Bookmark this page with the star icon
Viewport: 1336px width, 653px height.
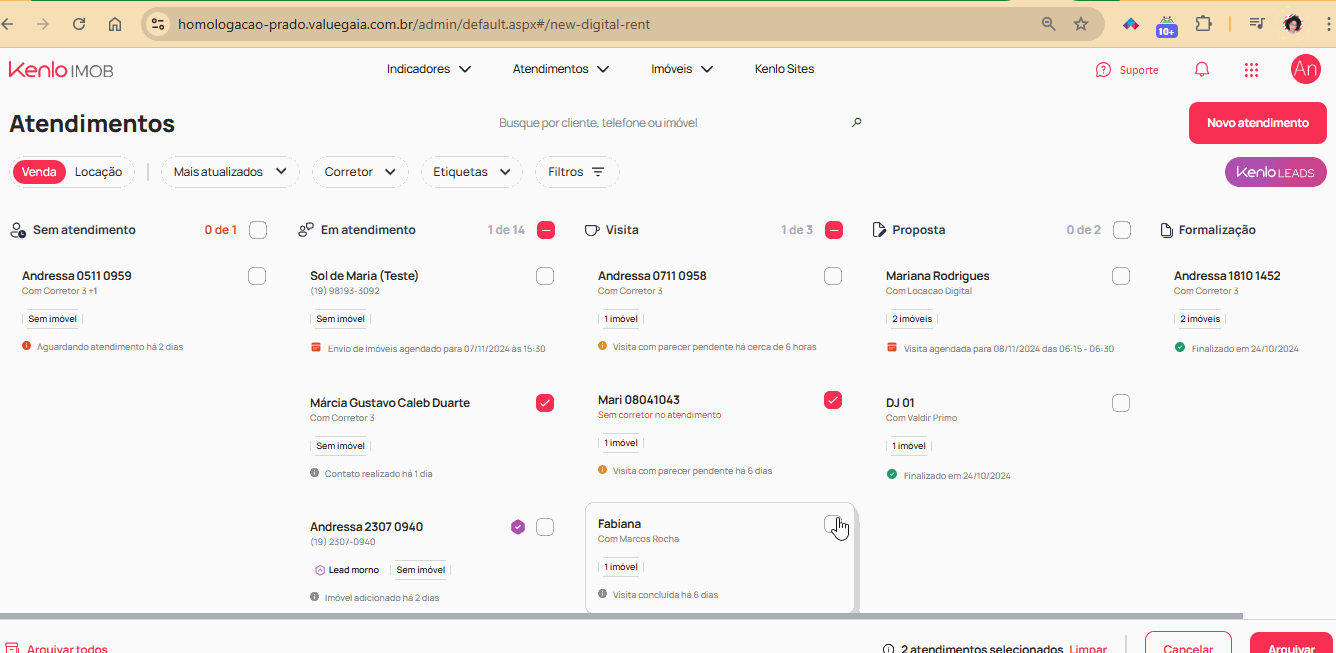point(1081,23)
